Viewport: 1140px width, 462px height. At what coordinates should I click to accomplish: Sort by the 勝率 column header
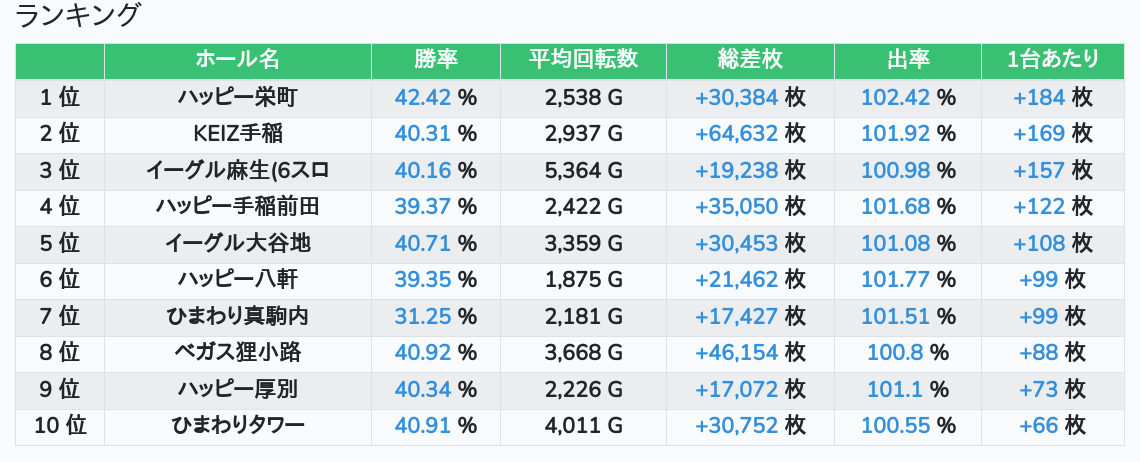click(436, 60)
